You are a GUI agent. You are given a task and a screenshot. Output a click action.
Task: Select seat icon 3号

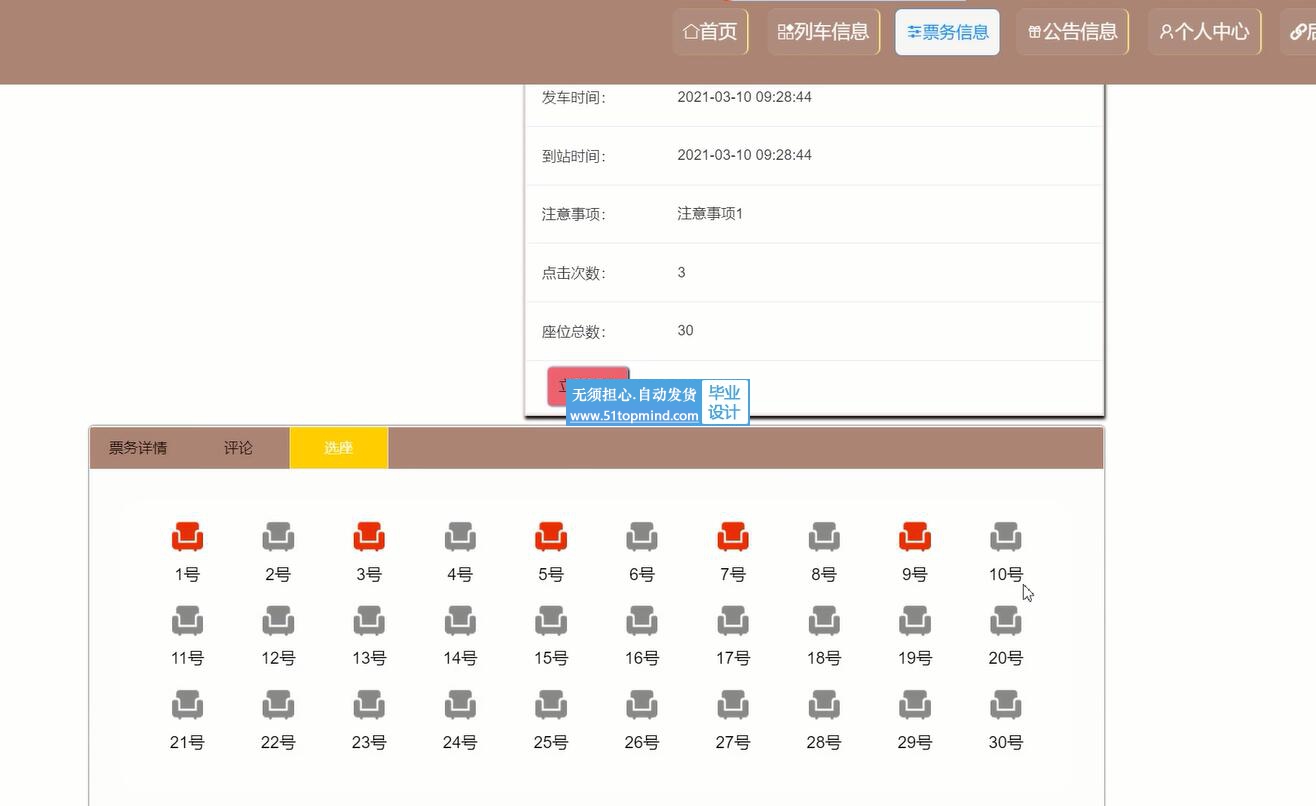point(369,537)
